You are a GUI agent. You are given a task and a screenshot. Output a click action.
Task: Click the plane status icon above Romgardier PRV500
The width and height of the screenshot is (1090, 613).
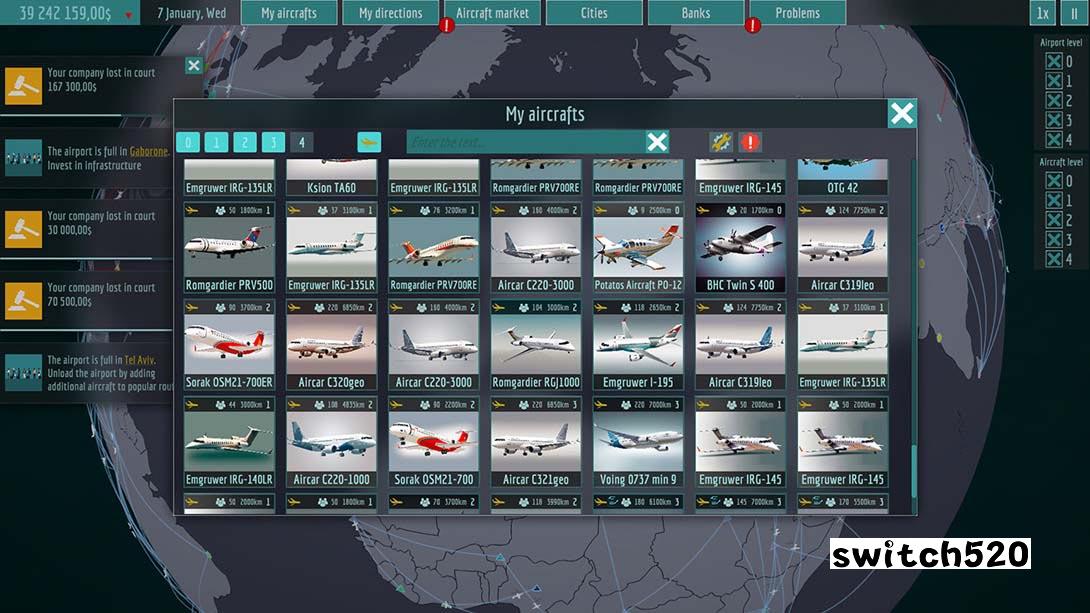tap(193, 210)
